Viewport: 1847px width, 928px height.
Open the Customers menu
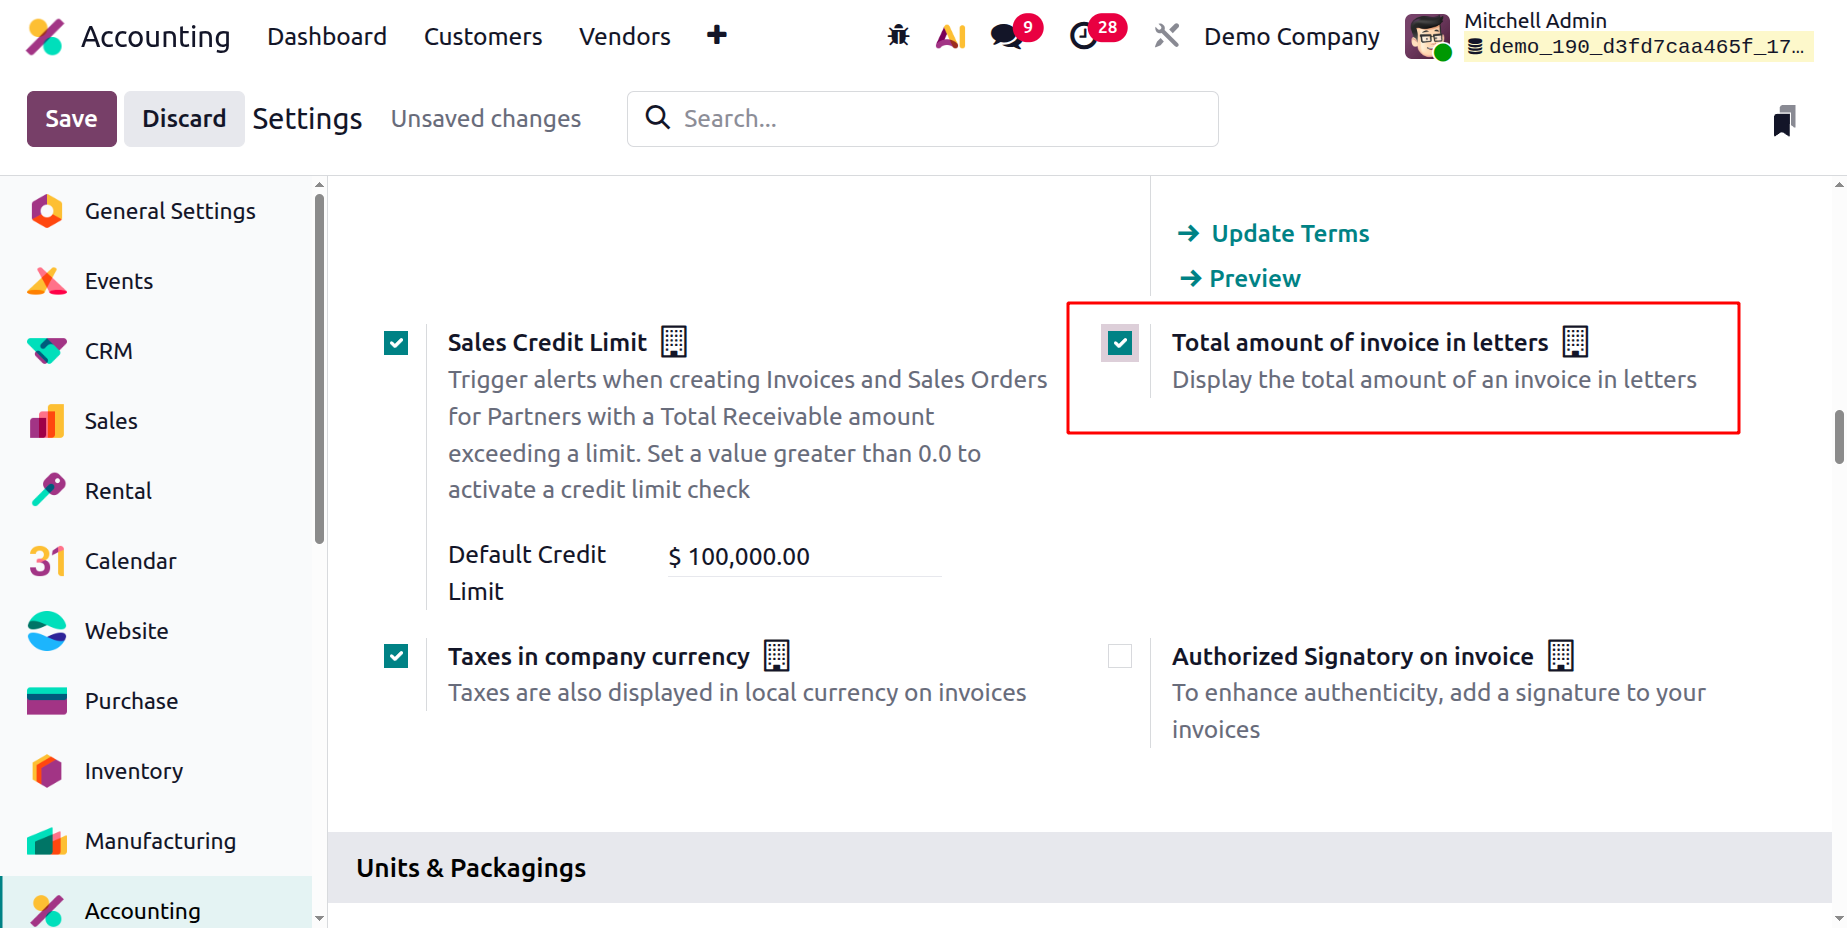pyautogui.click(x=483, y=36)
